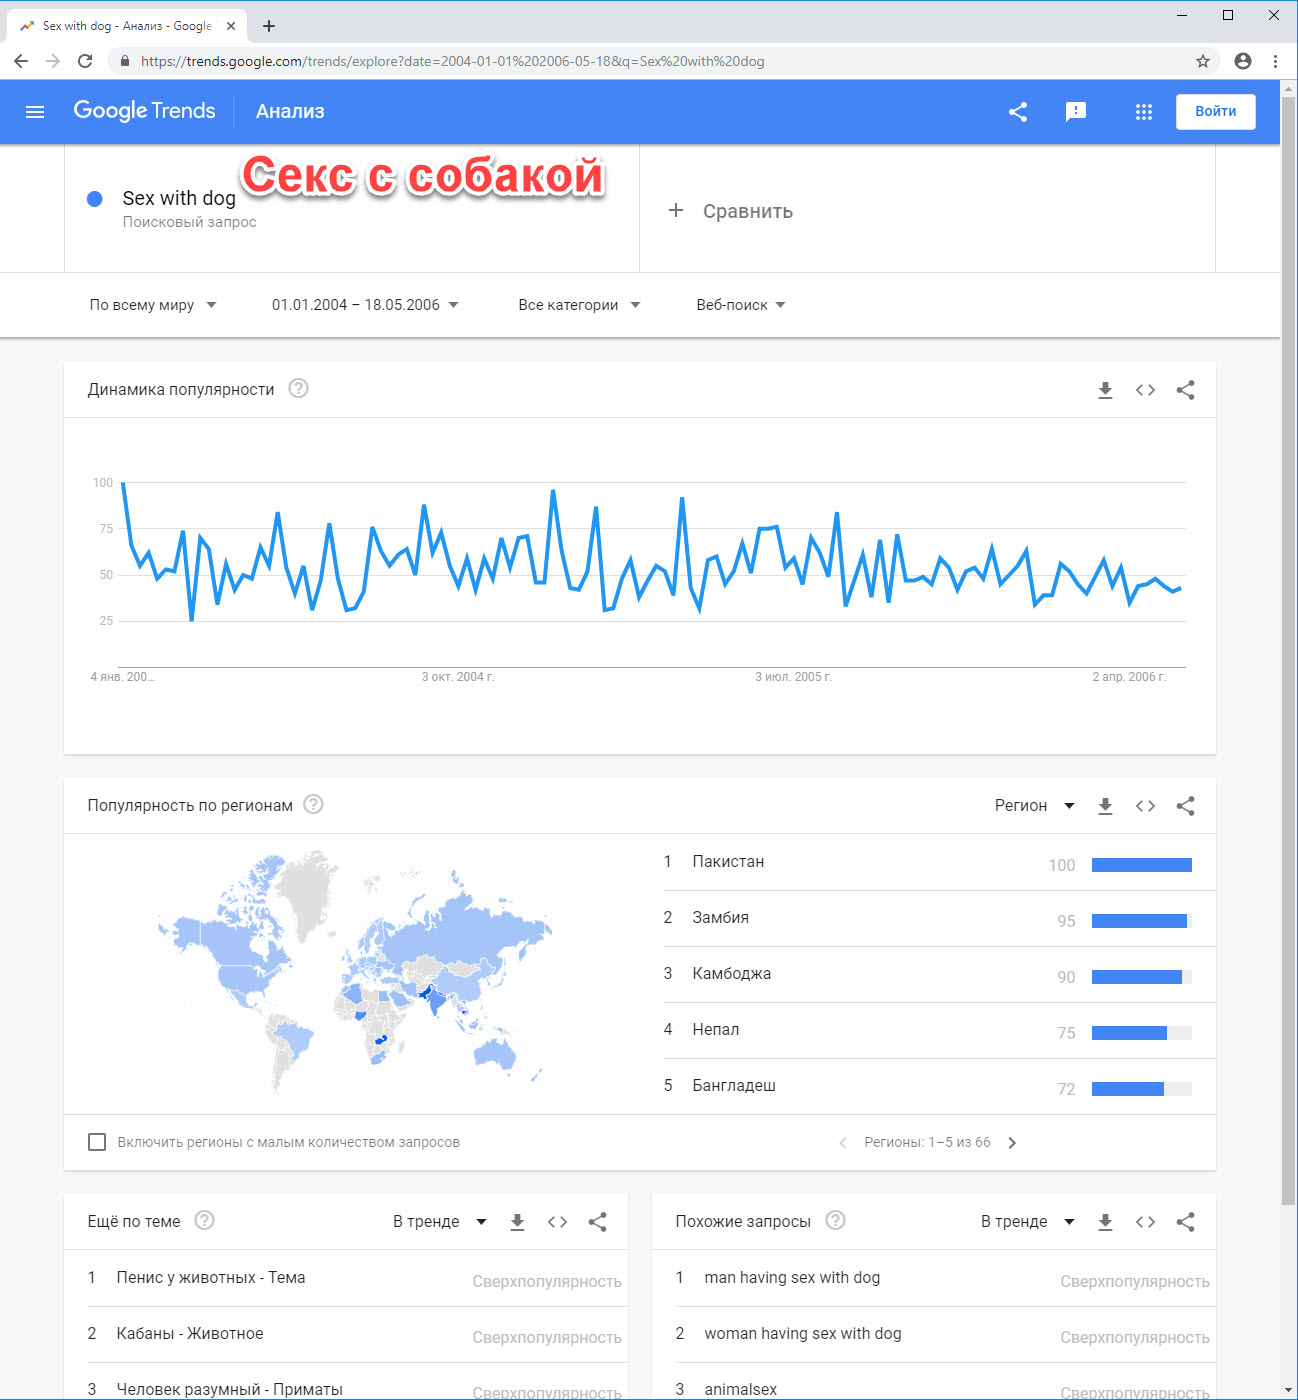Download the Динамика популярности chart data

(x=1105, y=390)
